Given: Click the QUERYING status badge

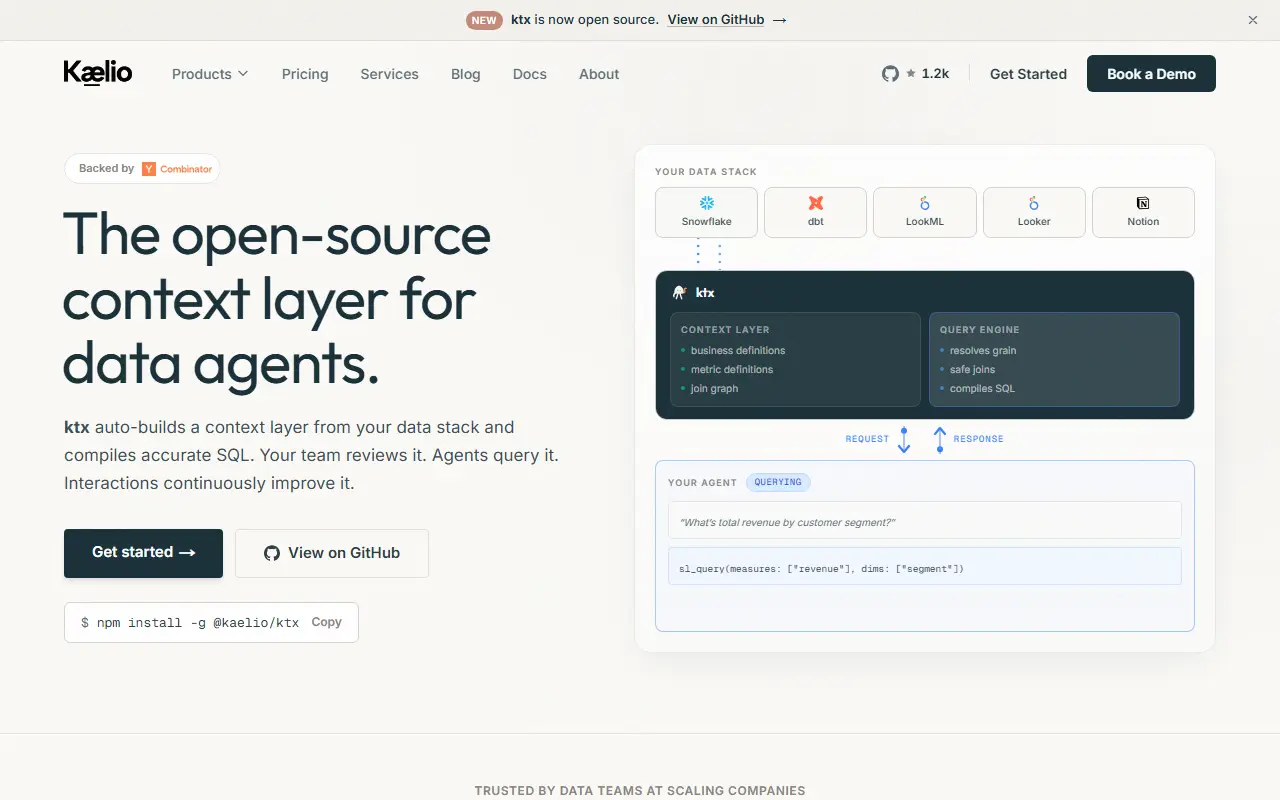Looking at the screenshot, I should click(778, 482).
